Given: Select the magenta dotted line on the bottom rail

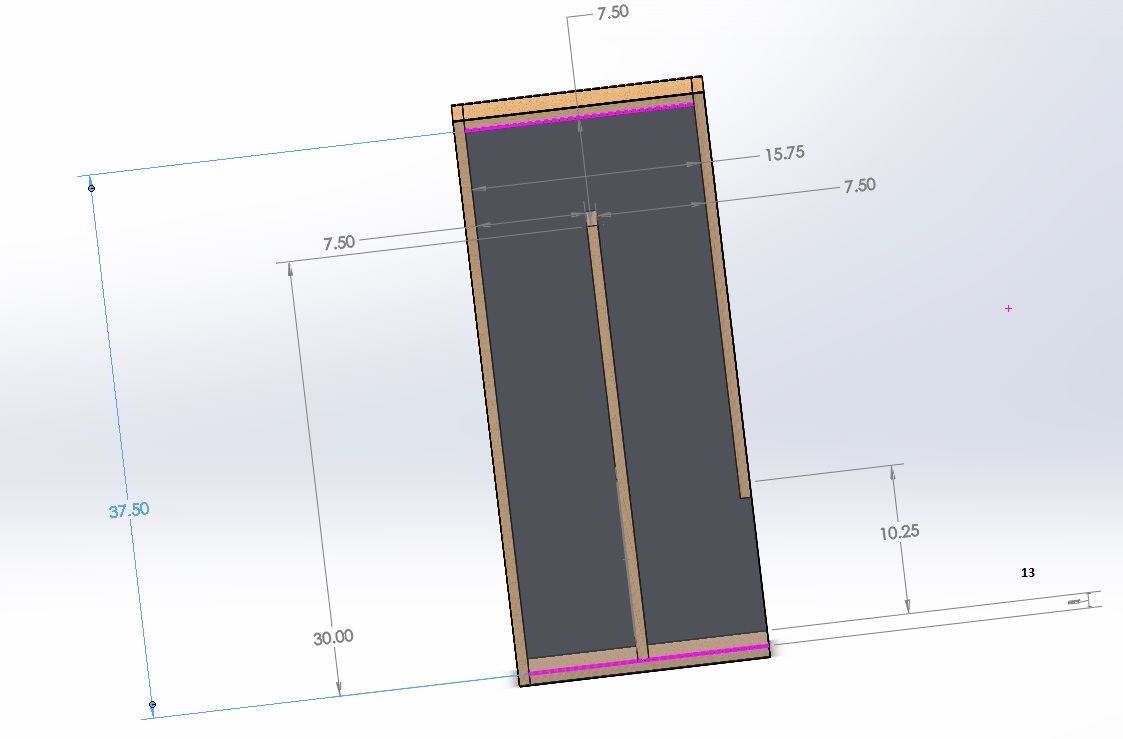Looking at the screenshot, I should pyautogui.click(x=648, y=660).
